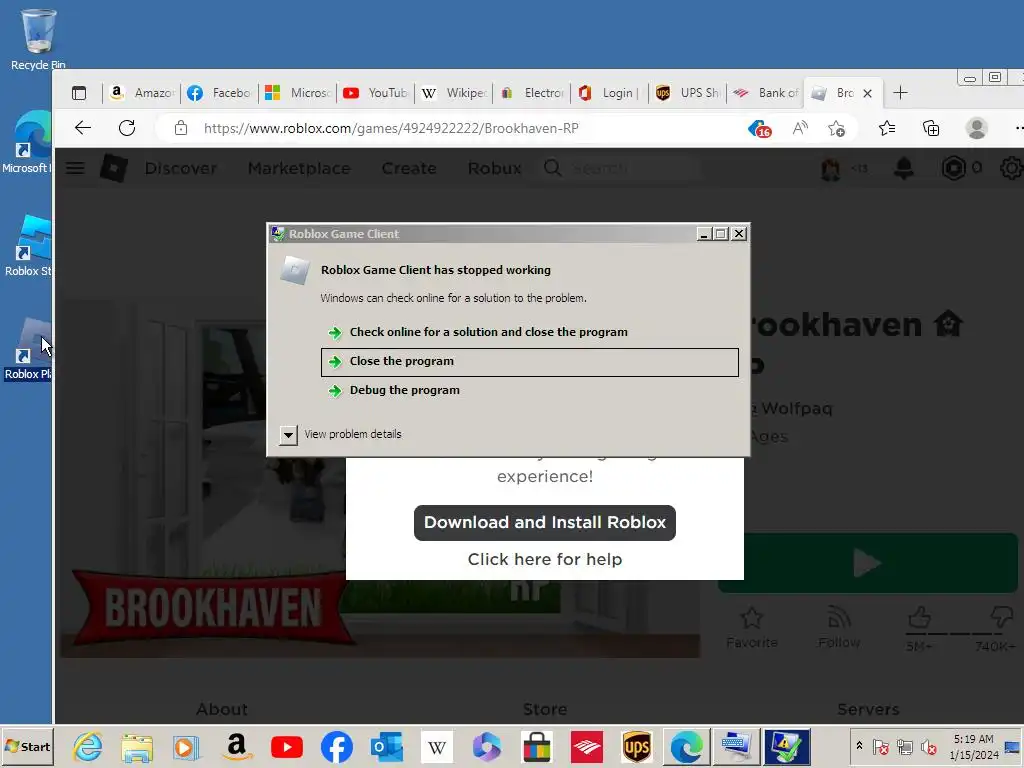This screenshot has width=1024, height=768.
Task: Open Robux in Roblox navigation
Action: [x=494, y=168]
